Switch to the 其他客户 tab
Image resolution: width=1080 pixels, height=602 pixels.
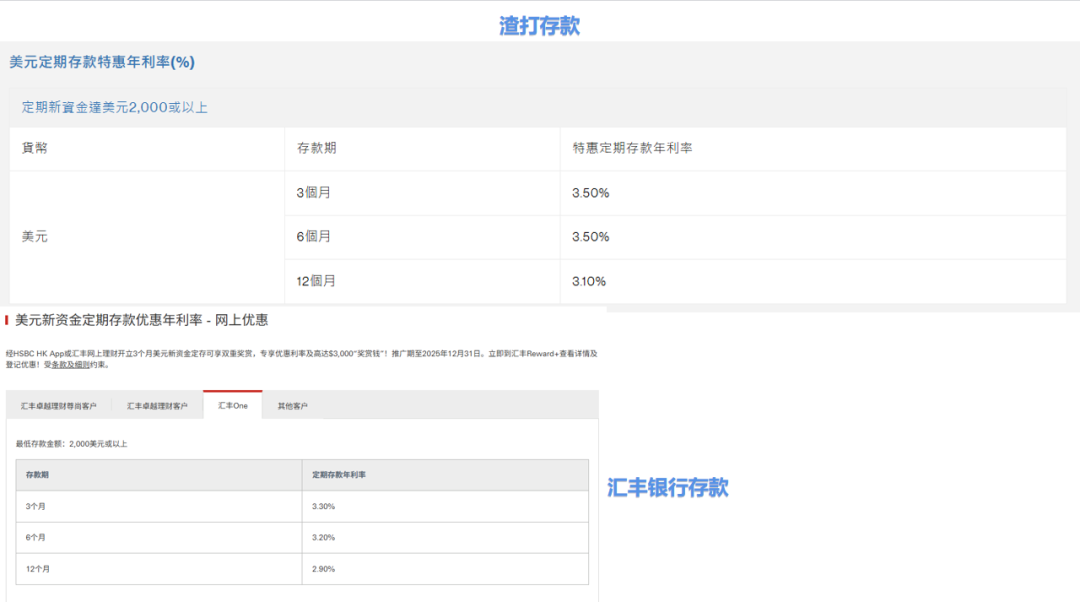(292, 406)
